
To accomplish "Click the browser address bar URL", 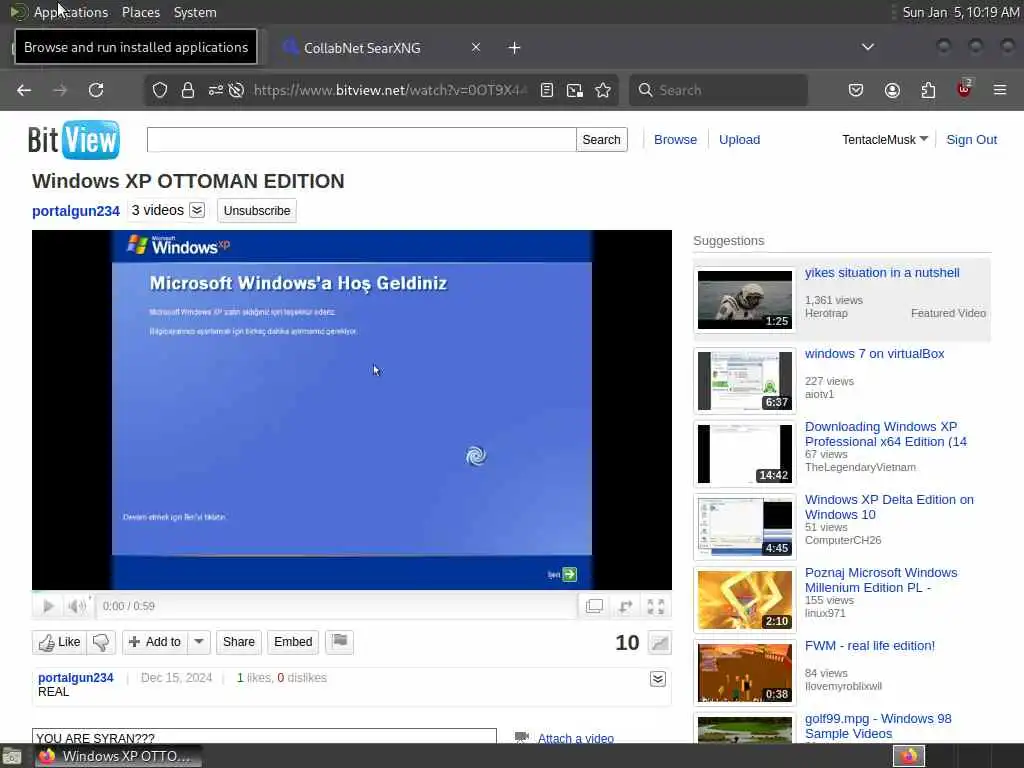I will pos(390,90).
